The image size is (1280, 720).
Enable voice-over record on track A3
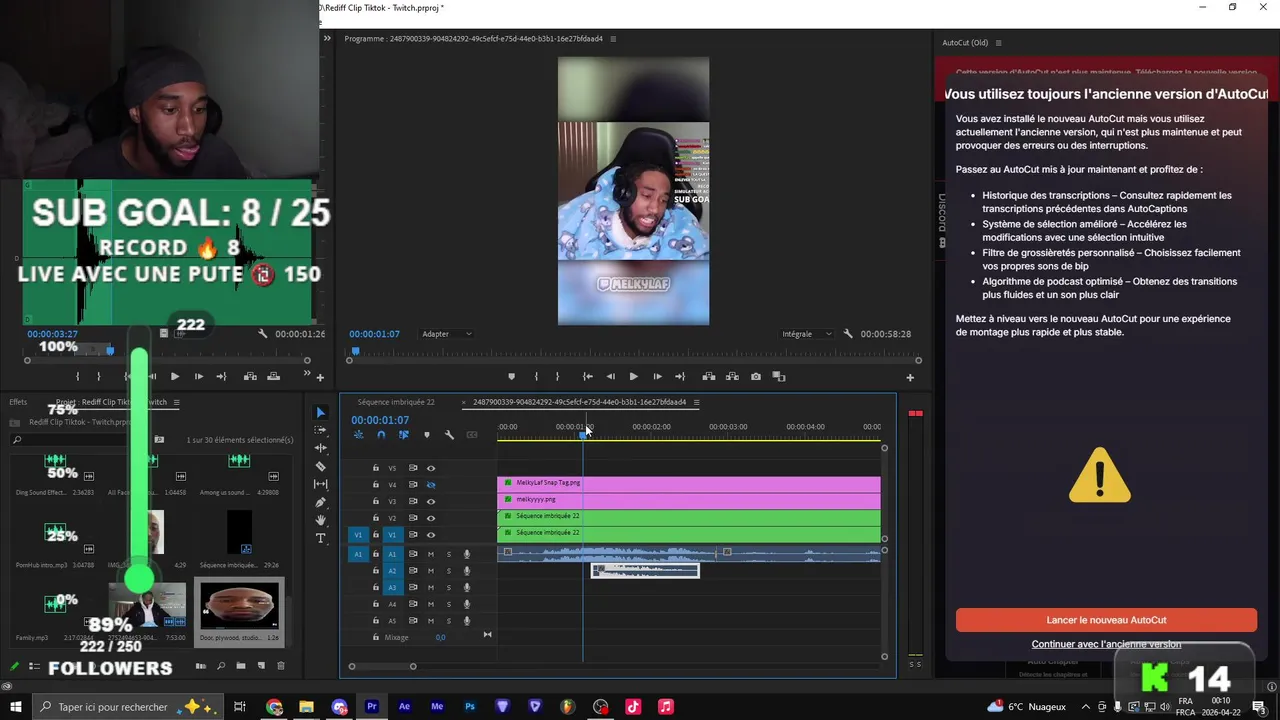click(x=466, y=588)
